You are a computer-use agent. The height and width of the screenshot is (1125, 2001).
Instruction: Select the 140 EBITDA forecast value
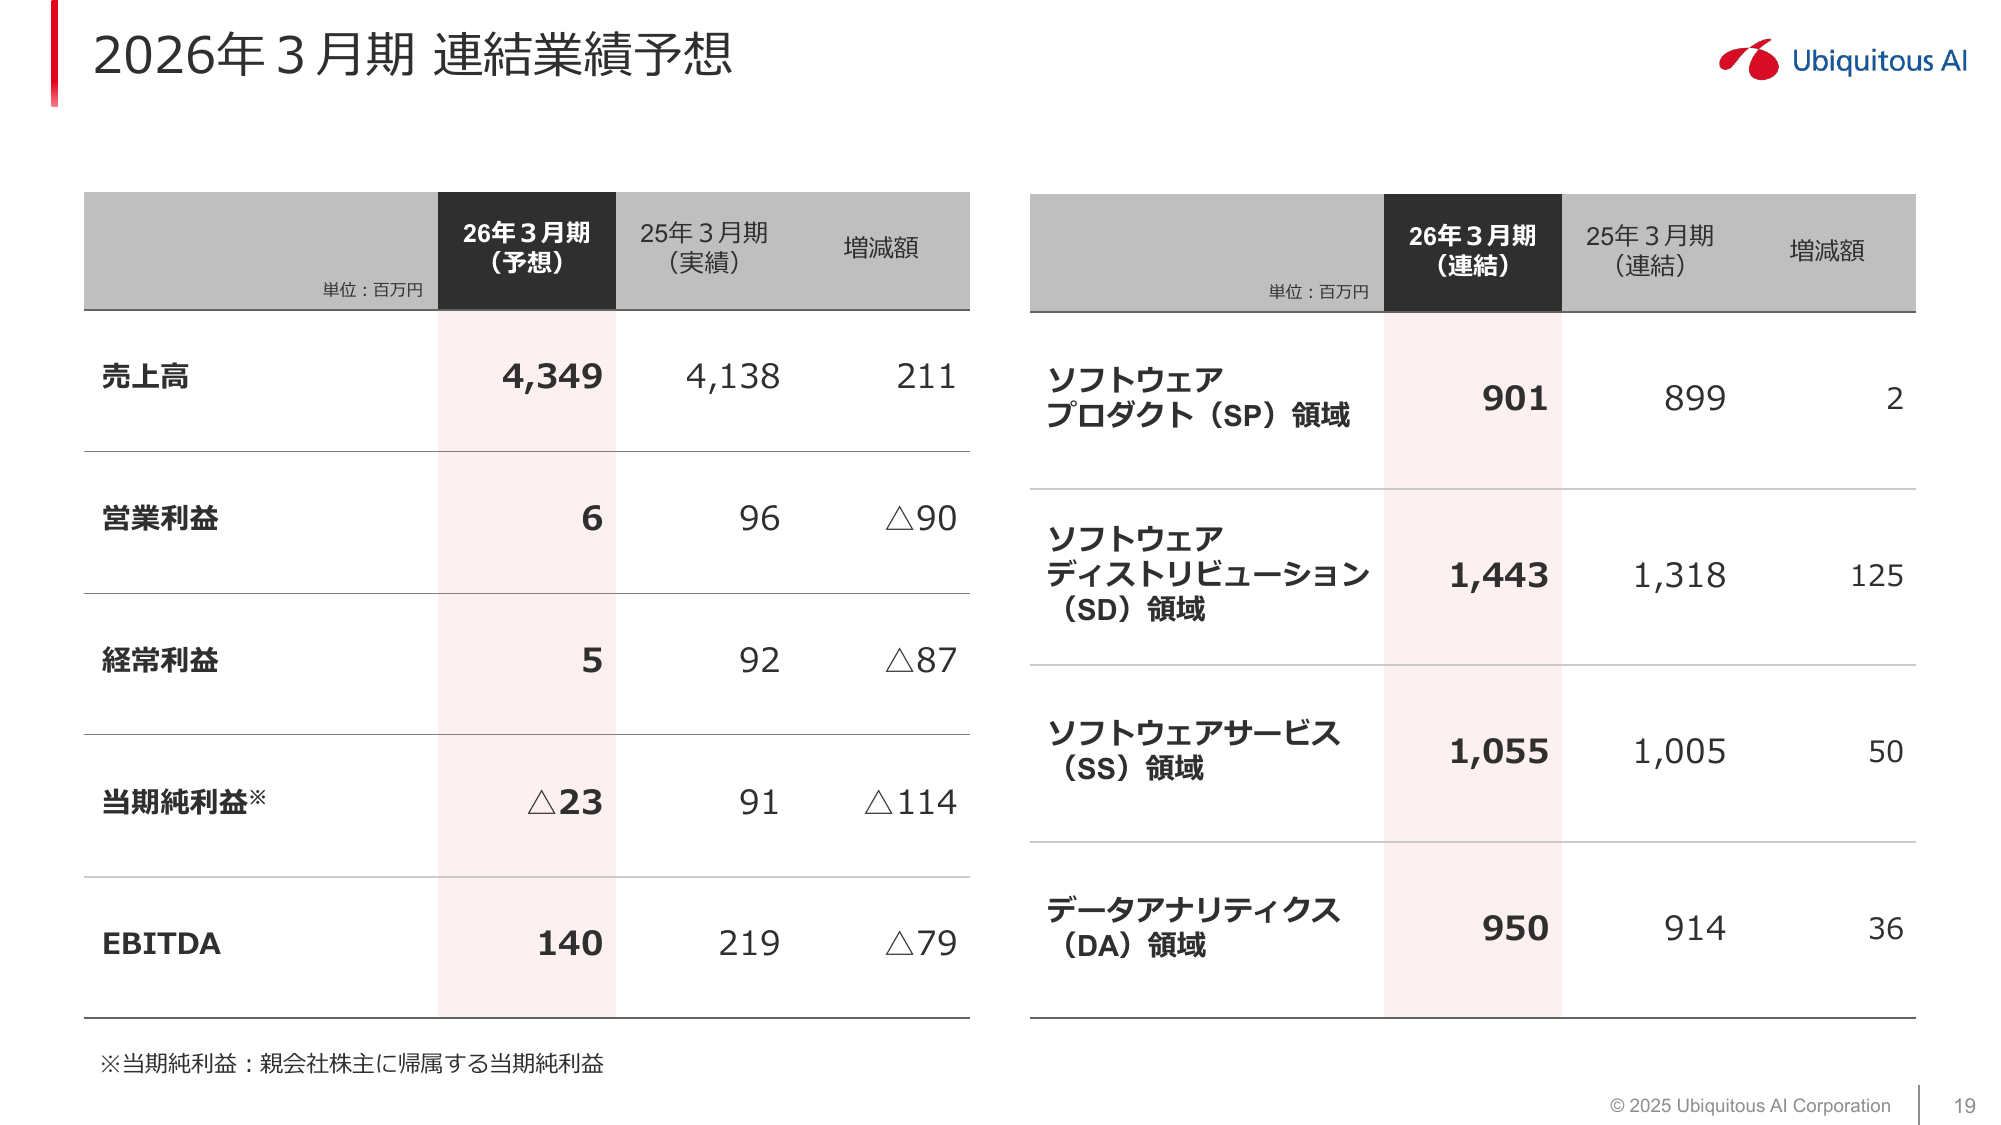coord(570,944)
